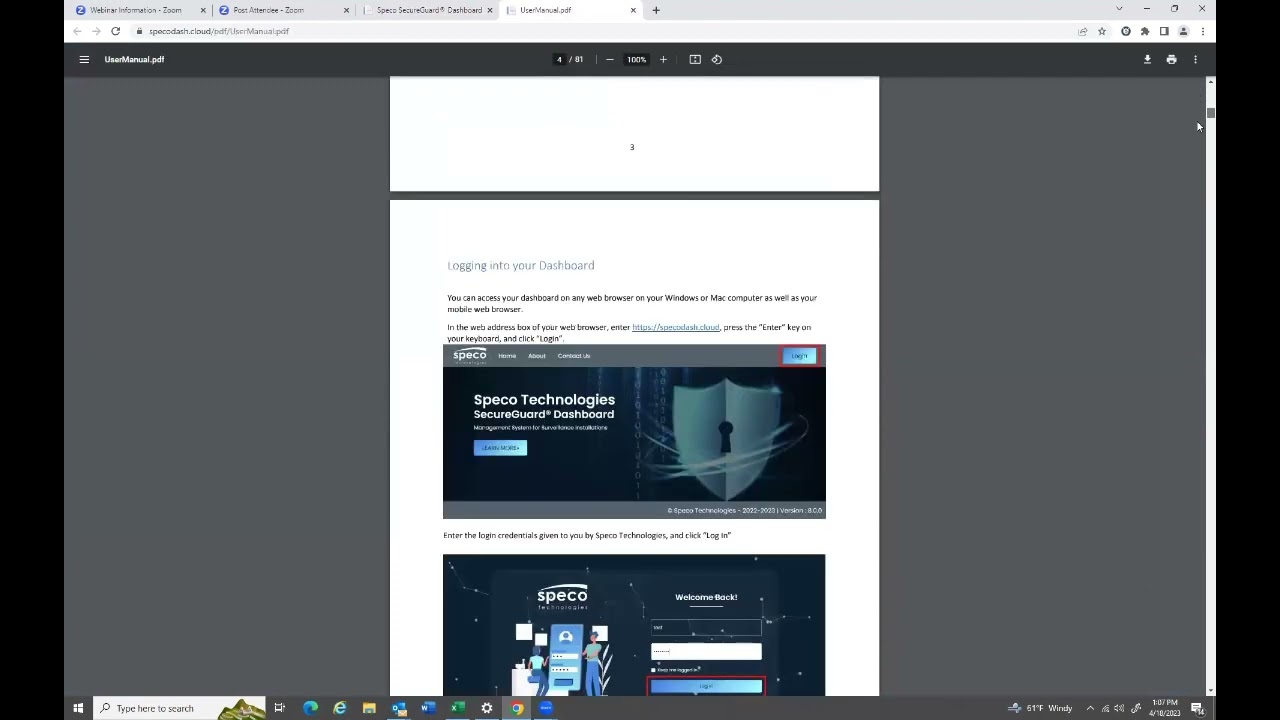The height and width of the screenshot is (720, 1280).
Task: Switch to Webinar Information - Zoom tab
Action: pyautogui.click(x=135, y=10)
